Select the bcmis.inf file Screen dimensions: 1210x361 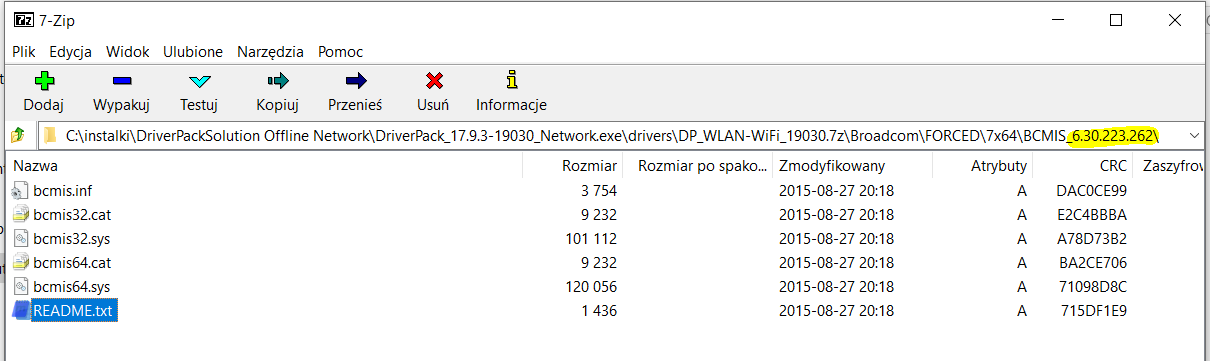pyautogui.click(x=62, y=190)
